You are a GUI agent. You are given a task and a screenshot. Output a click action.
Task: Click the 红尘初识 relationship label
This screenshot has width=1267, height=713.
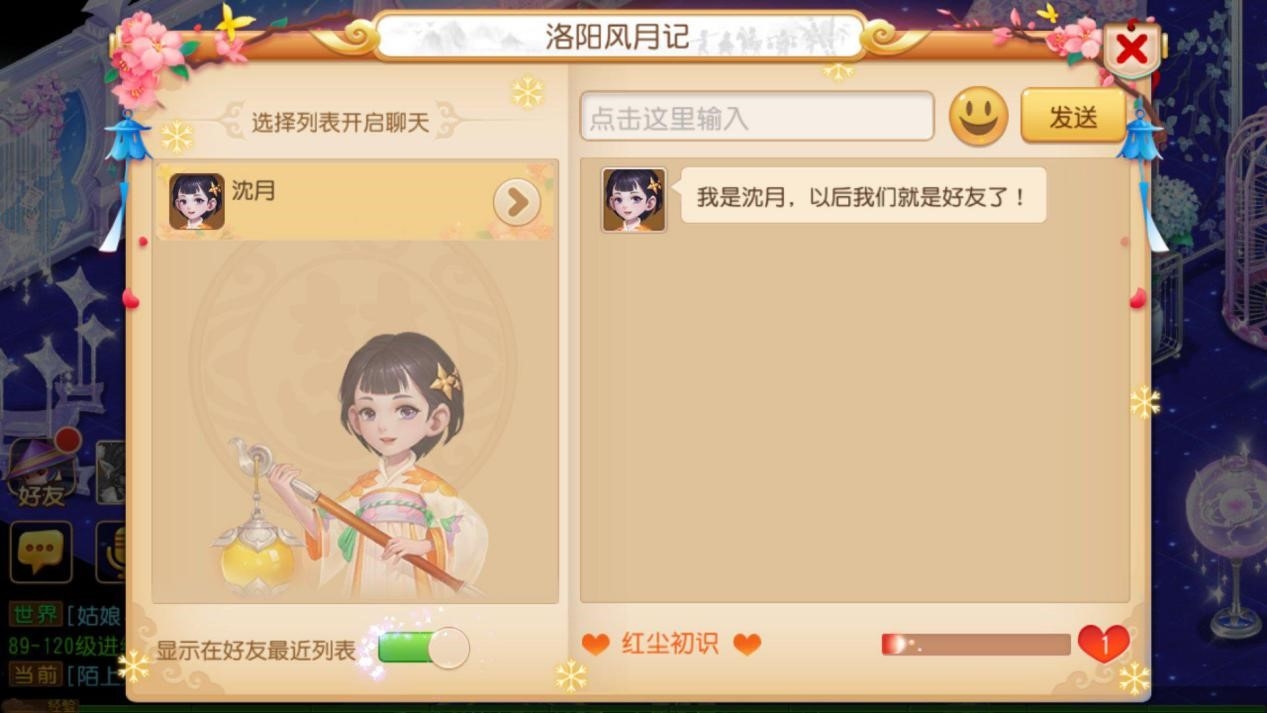[670, 643]
